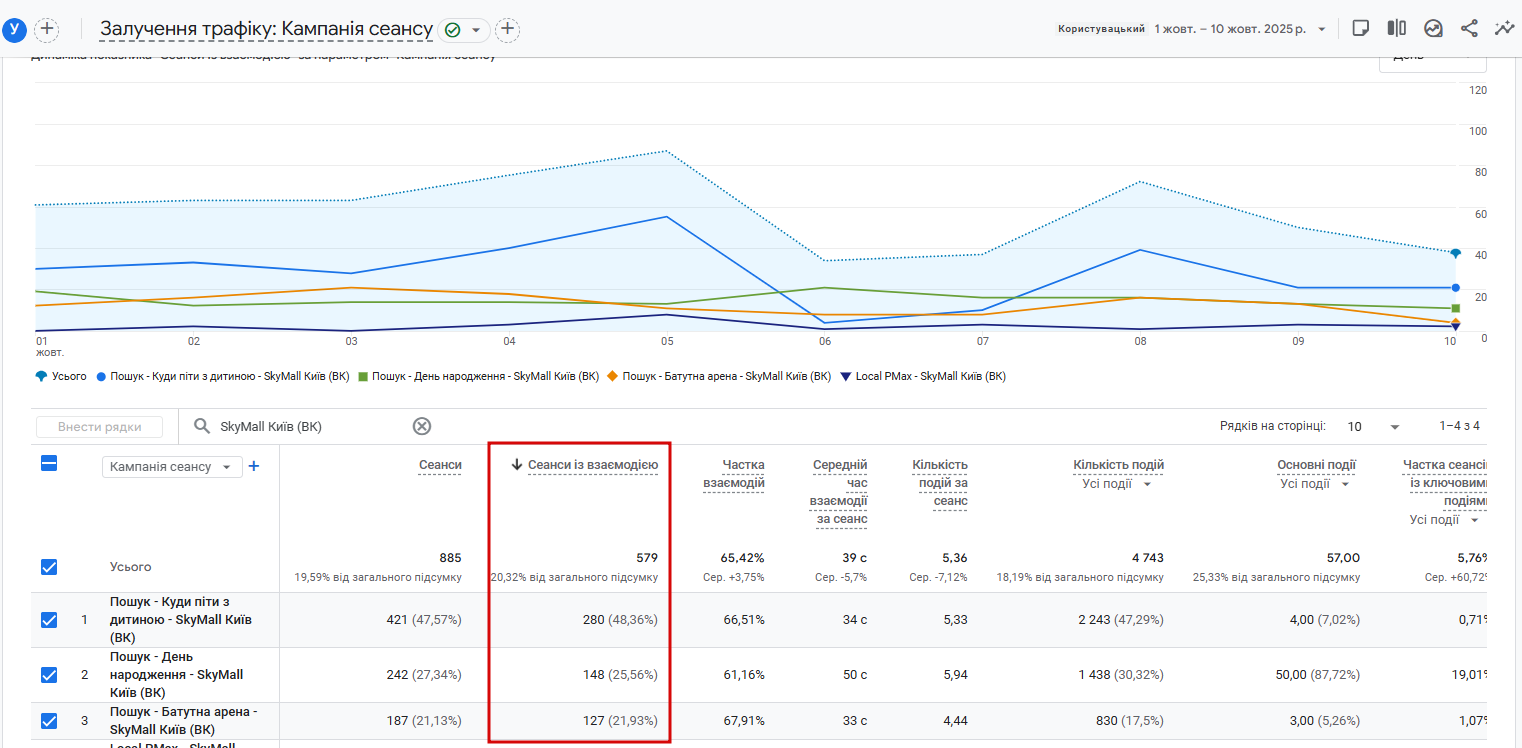This screenshot has height=748, width=1522.
Task: Click the cell "148 (25,56%)"
Action: tap(620, 675)
